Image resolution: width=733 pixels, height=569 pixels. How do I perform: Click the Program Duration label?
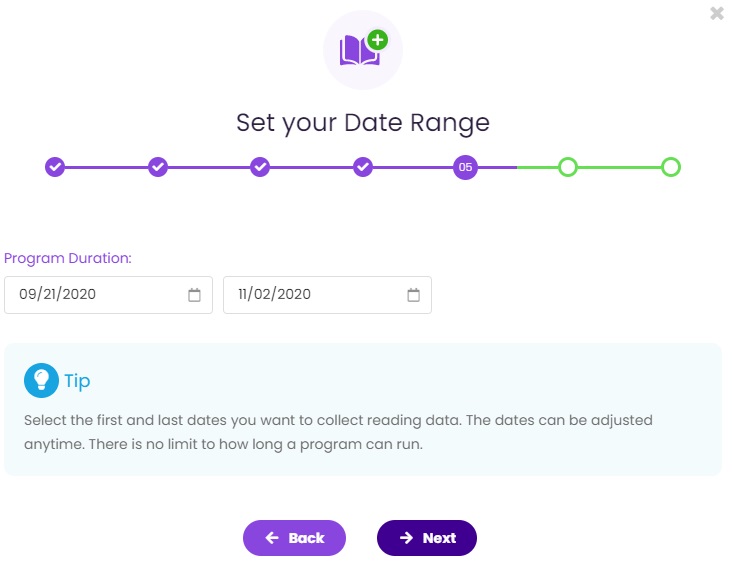pos(68,258)
